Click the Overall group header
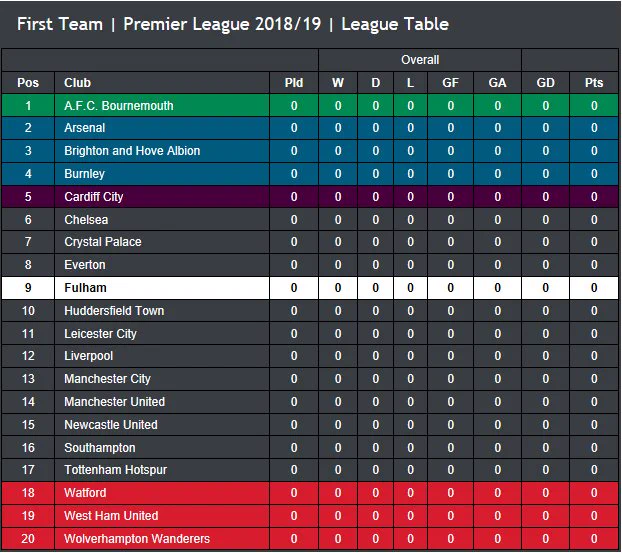This screenshot has width=622, height=553. [420, 60]
